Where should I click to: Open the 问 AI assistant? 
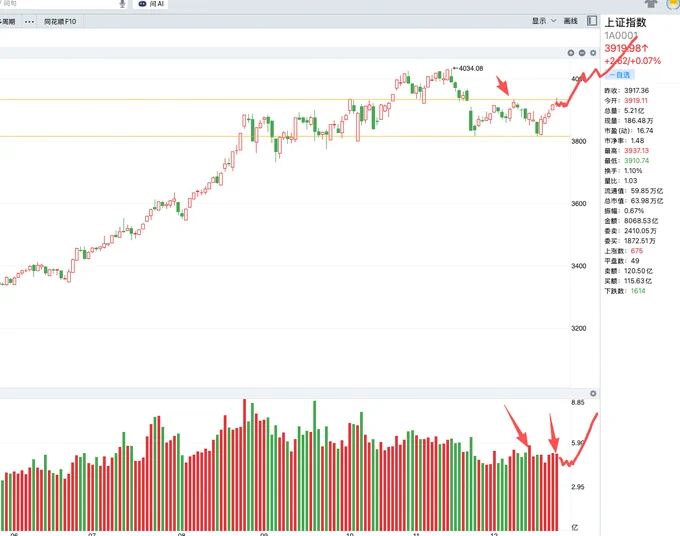coord(151,4)
